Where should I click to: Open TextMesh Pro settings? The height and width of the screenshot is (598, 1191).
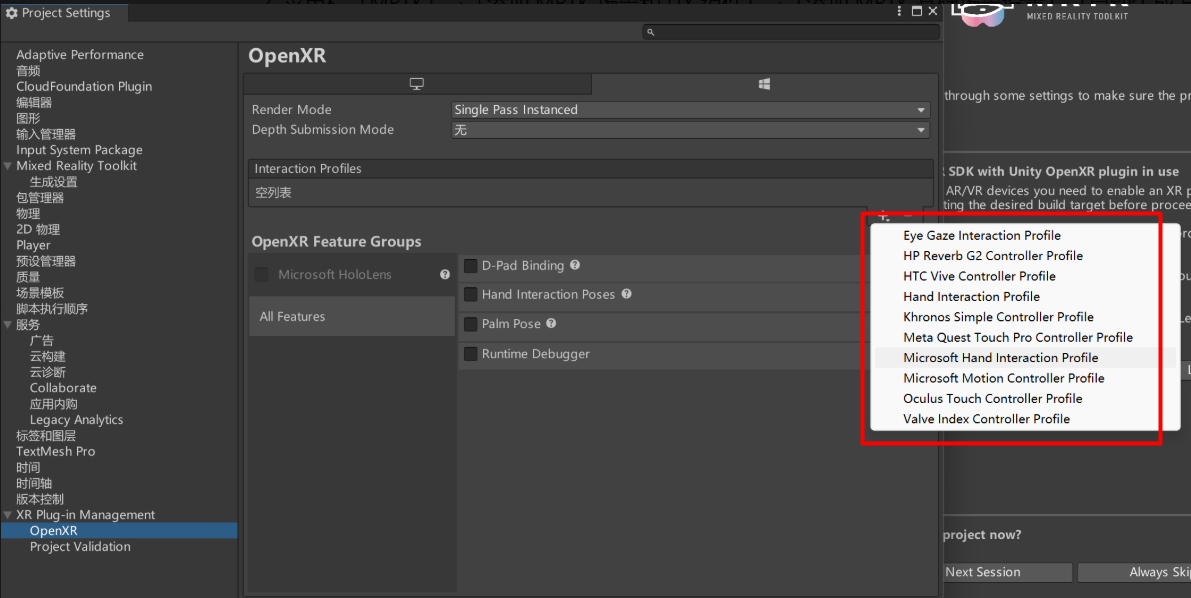coord(55,451)
